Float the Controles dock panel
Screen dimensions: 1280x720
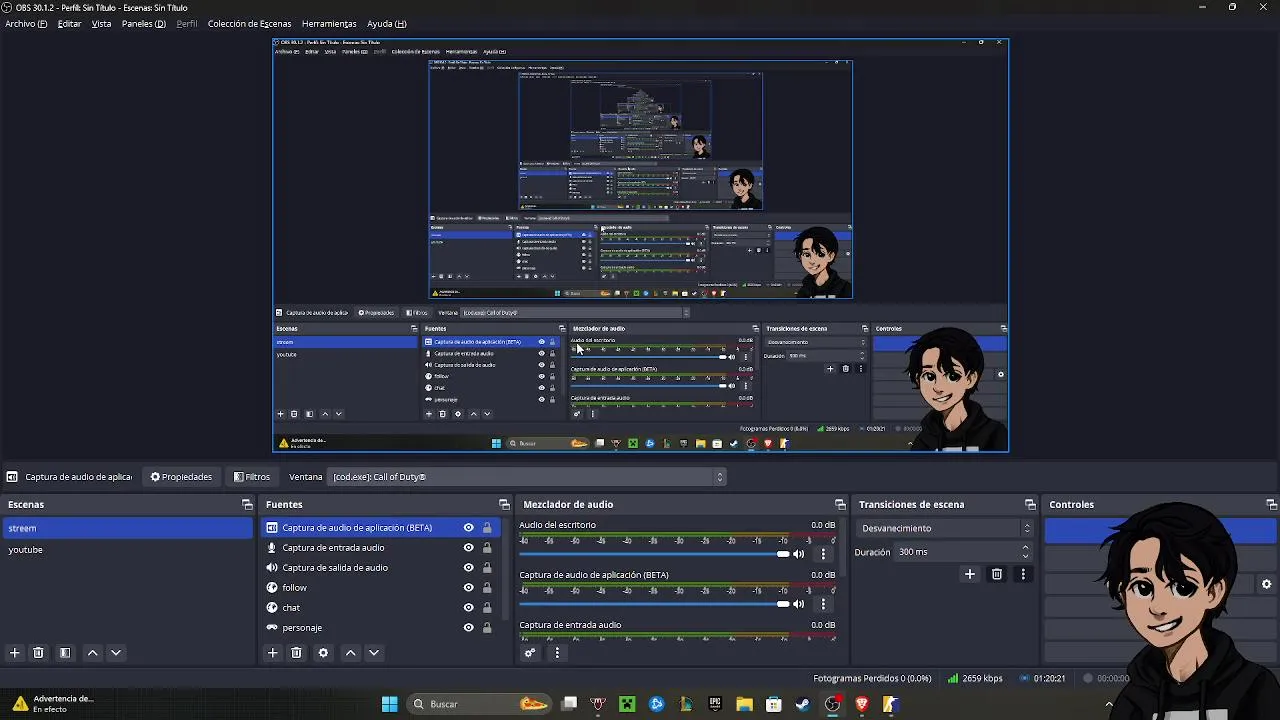point(1271,505)
